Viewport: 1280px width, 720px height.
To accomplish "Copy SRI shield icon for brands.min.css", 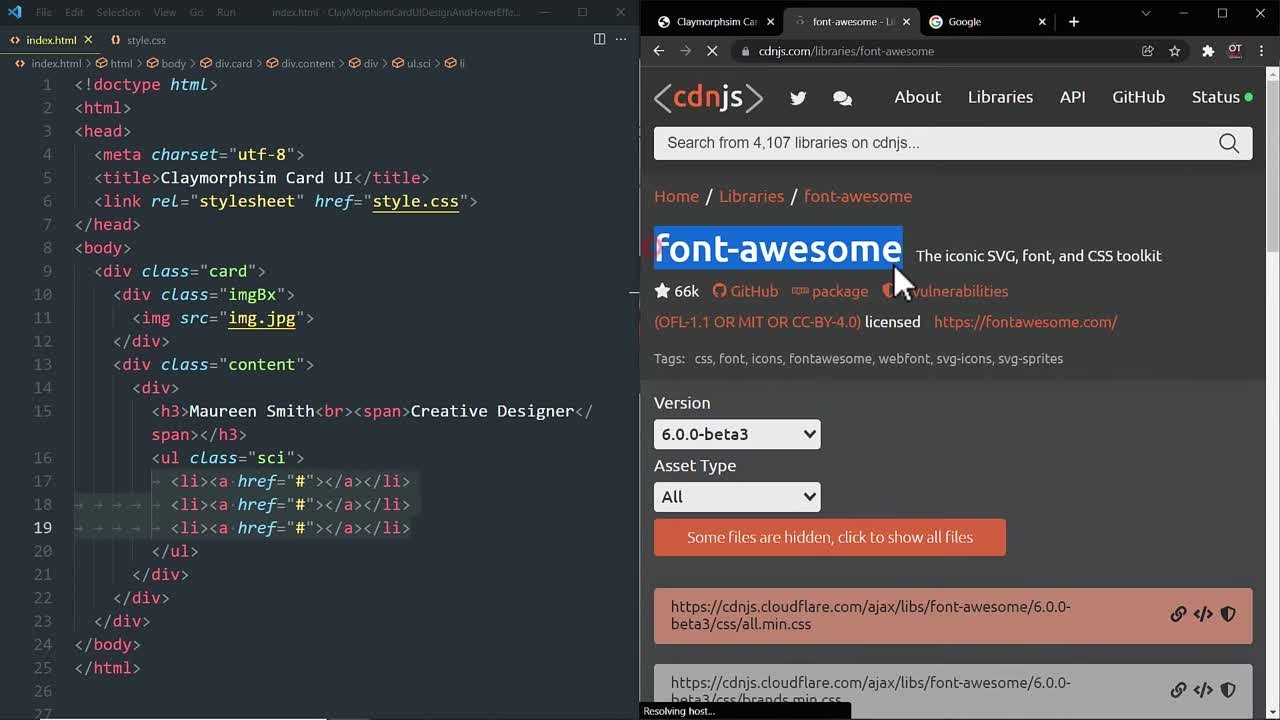I will (x=1228, y=690).
